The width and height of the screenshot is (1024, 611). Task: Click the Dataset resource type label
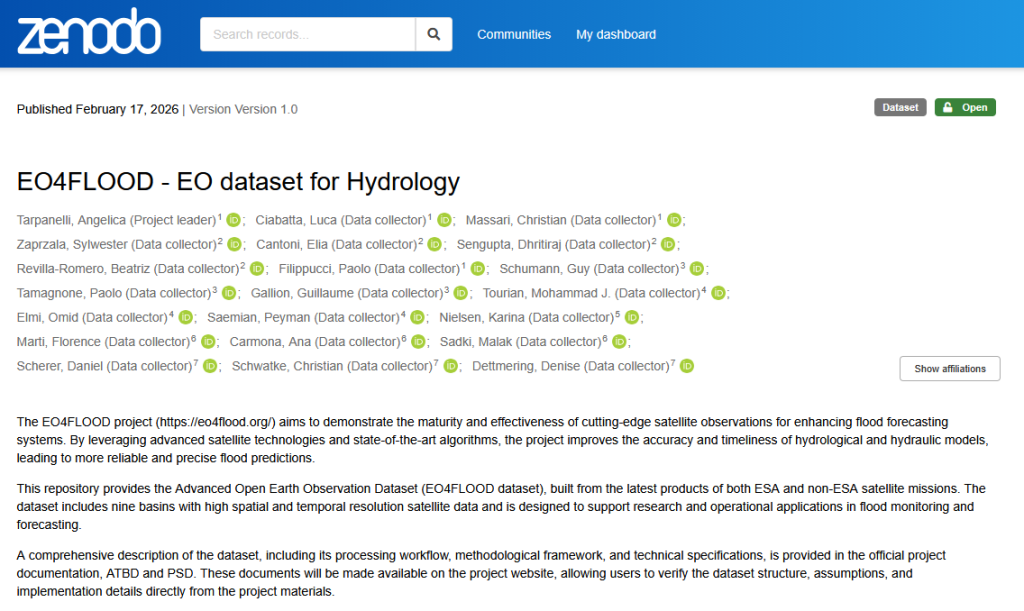(900, 108)
